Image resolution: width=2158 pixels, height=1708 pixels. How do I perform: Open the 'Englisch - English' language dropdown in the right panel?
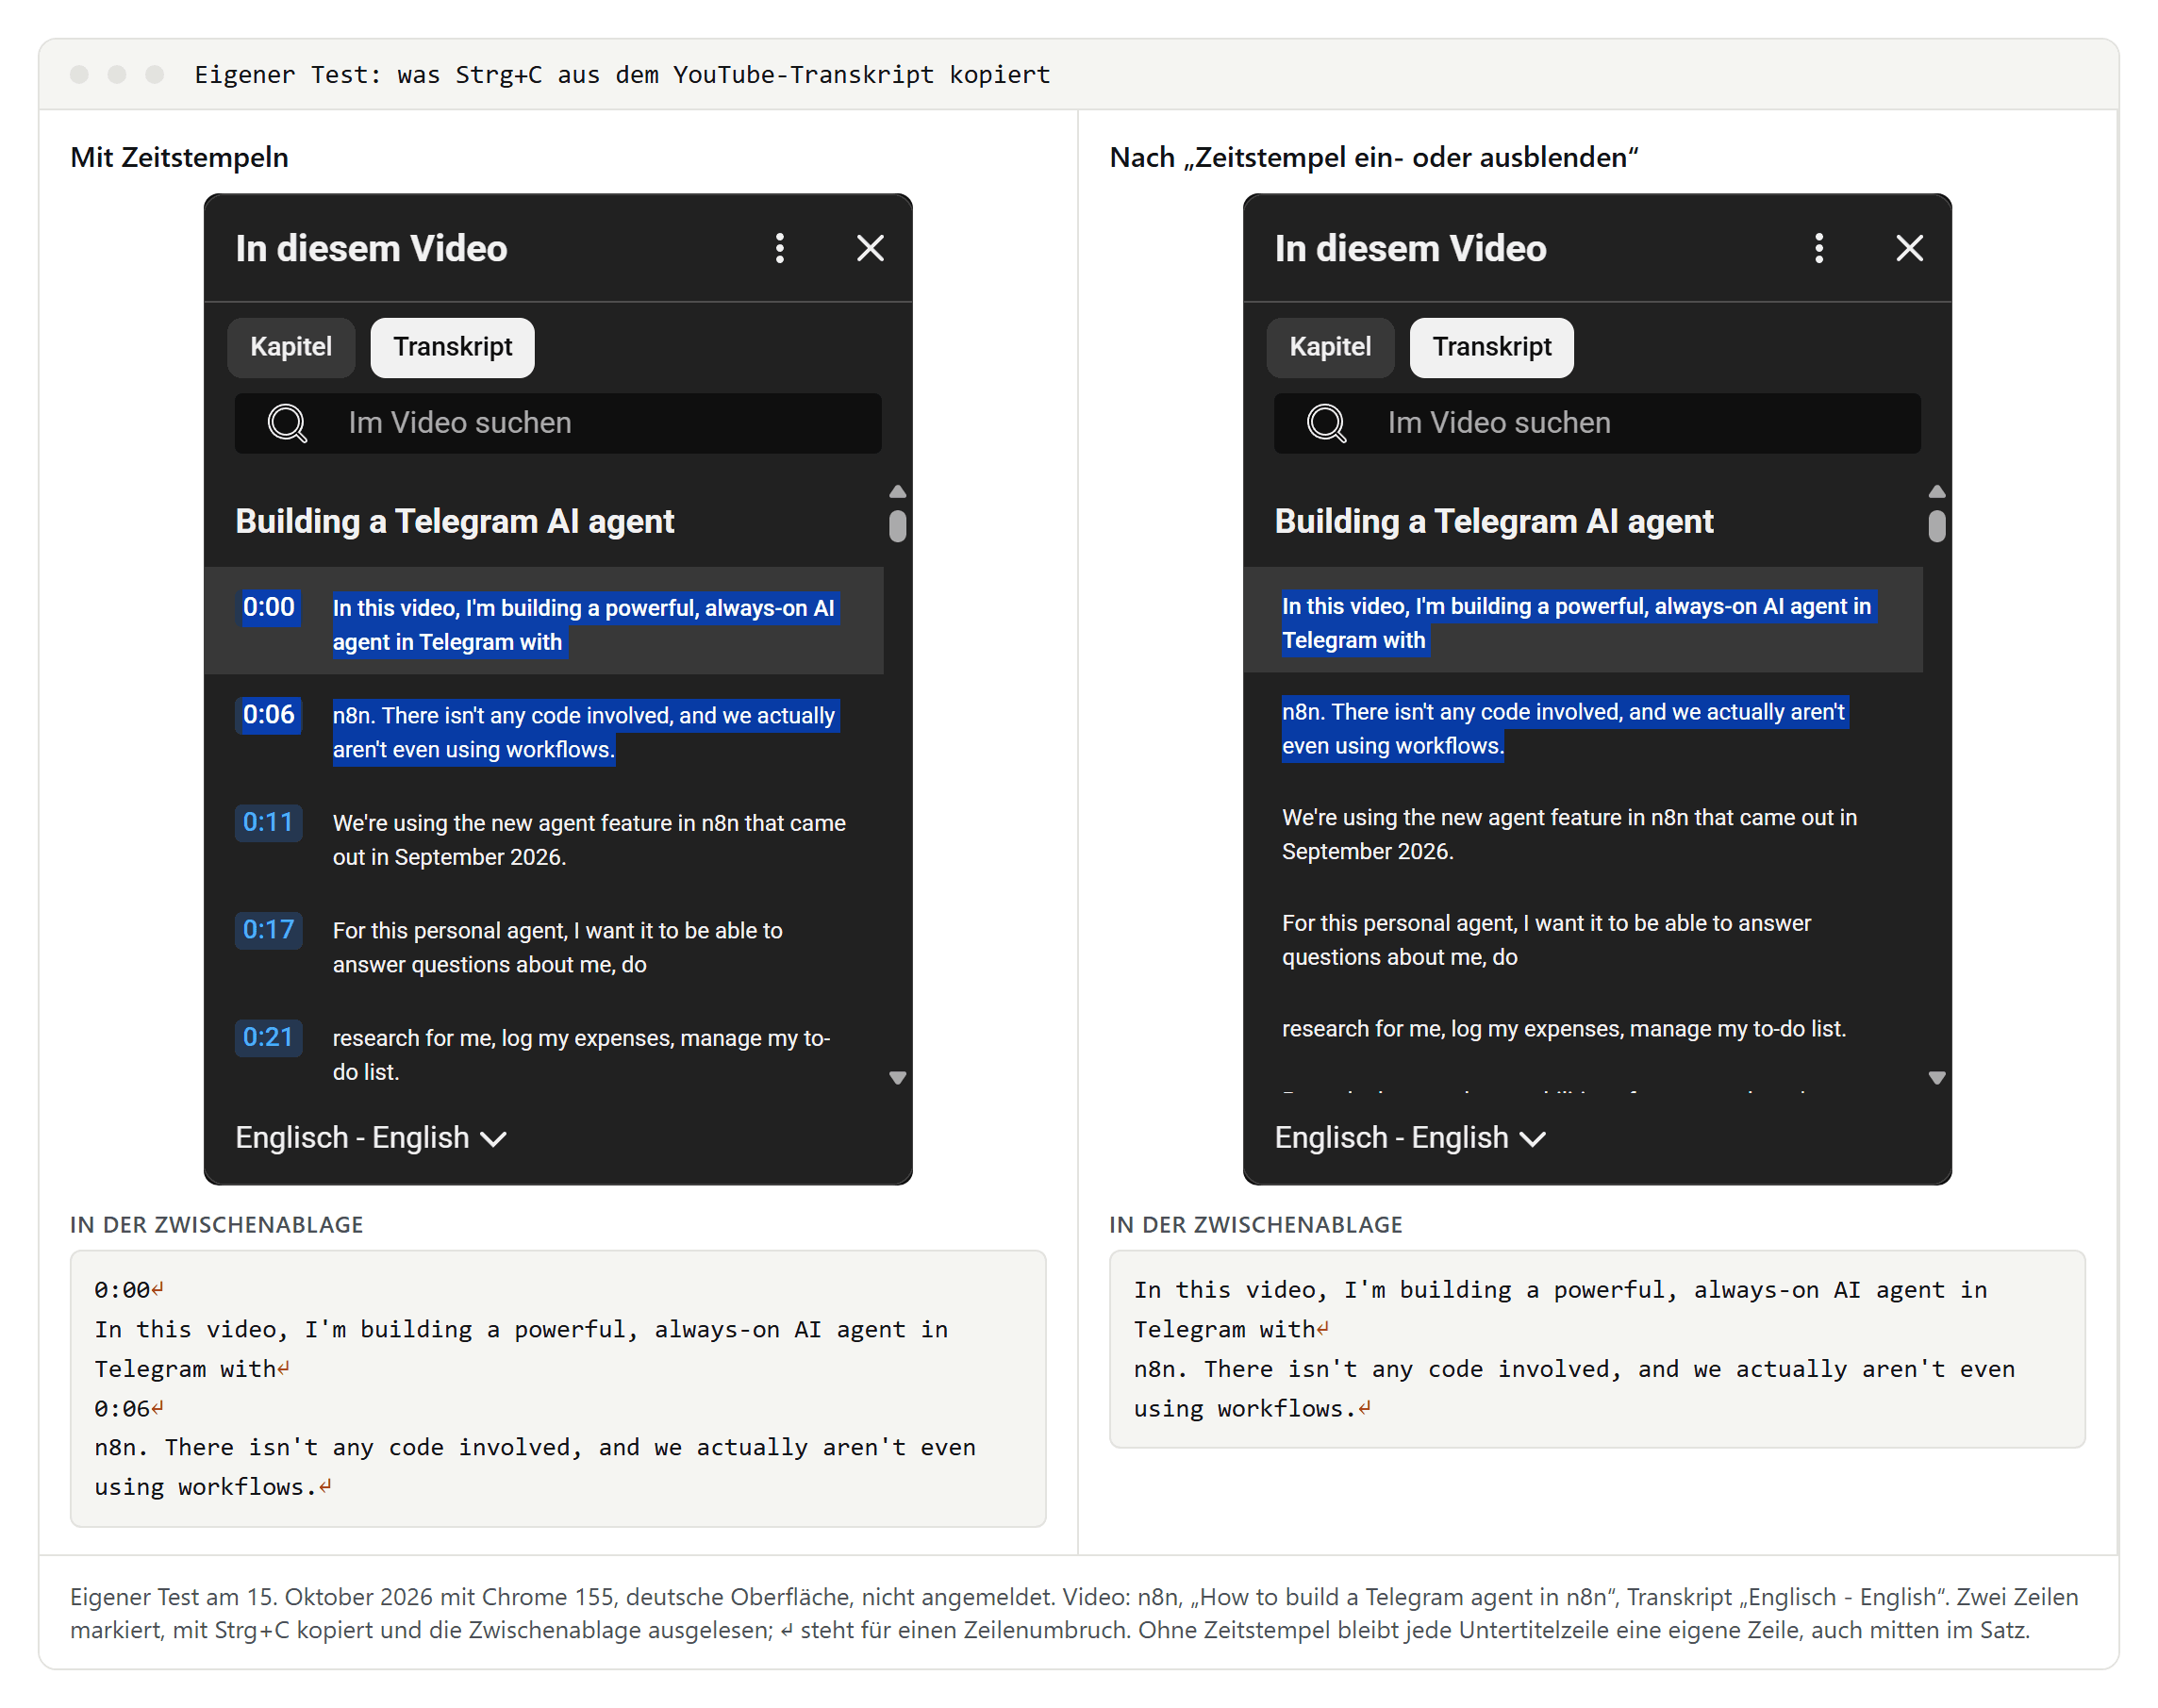pyautogui.click(x=1410, y=1137)
